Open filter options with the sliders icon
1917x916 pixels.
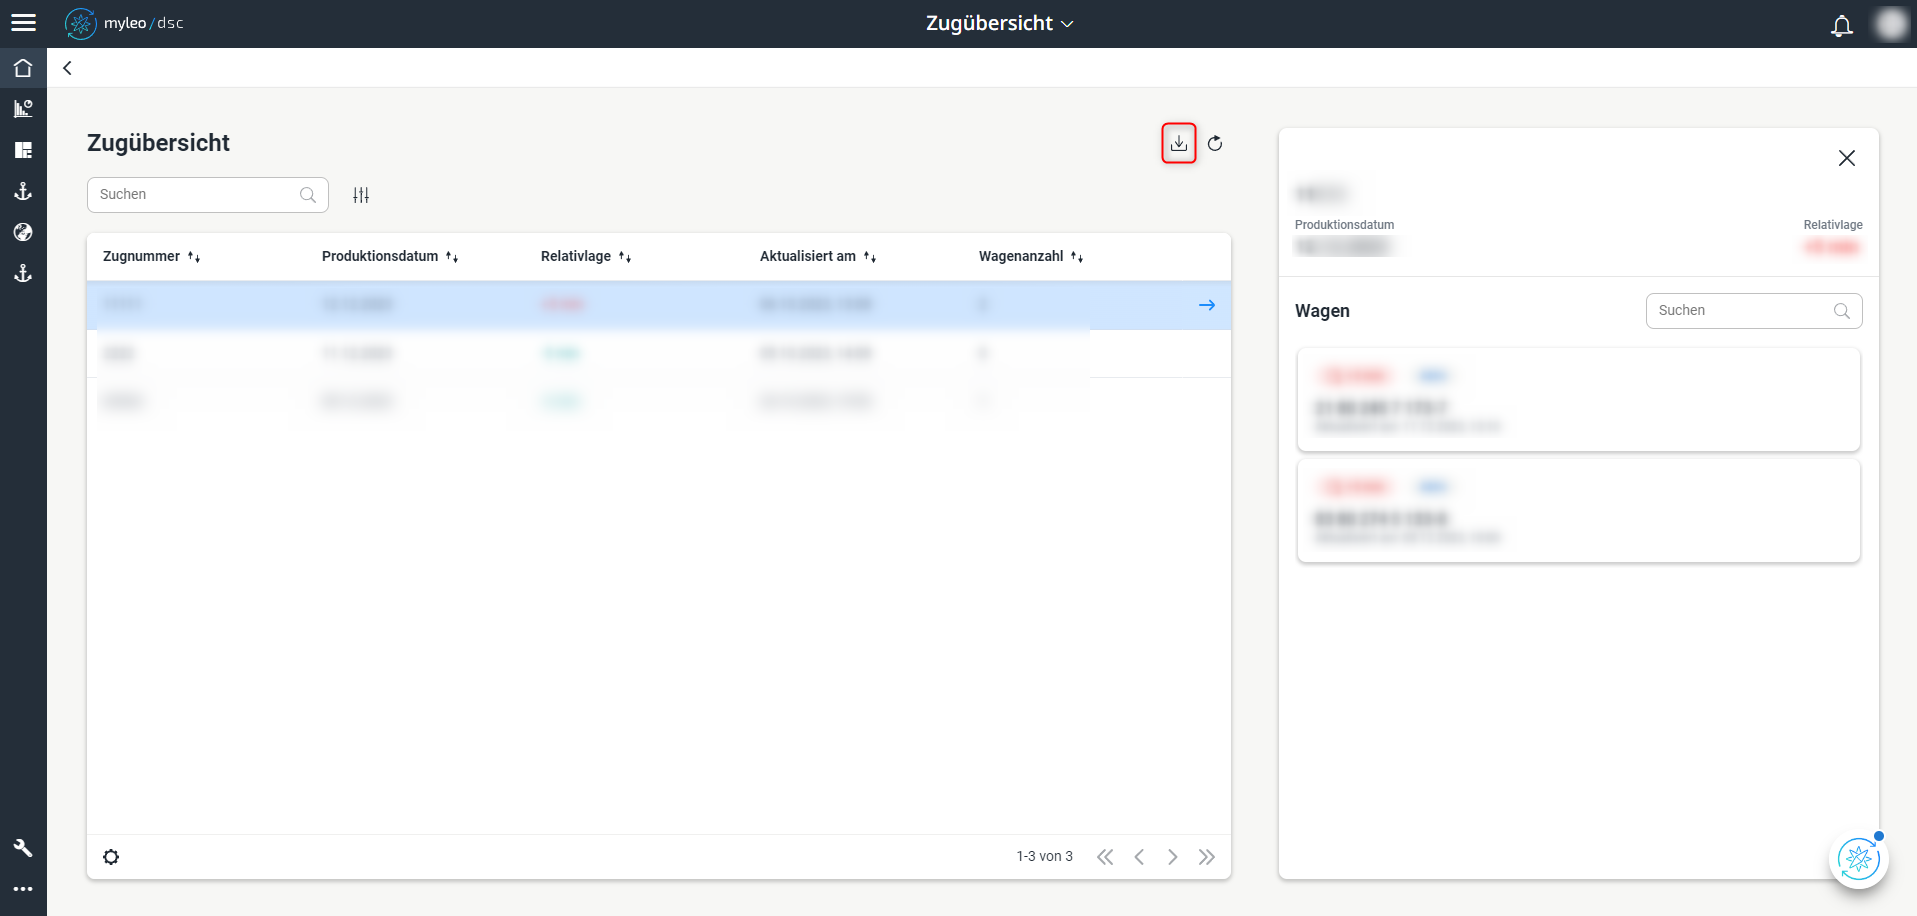(361, 195)
